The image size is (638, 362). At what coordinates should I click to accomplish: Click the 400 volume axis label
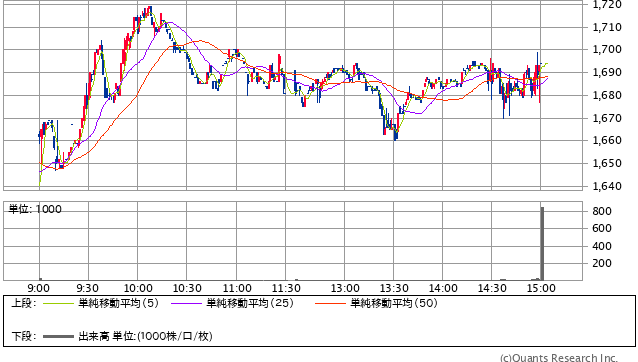(x=602, y=246)
